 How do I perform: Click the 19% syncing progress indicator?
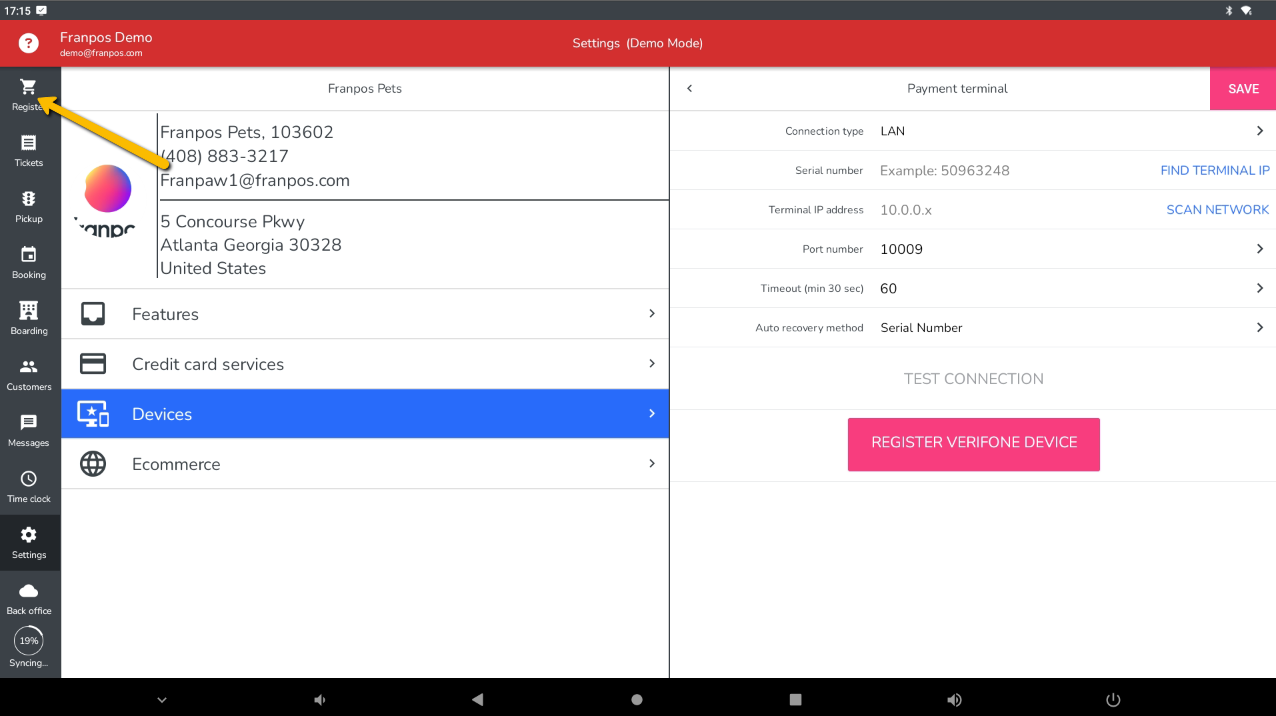point(28,641)
